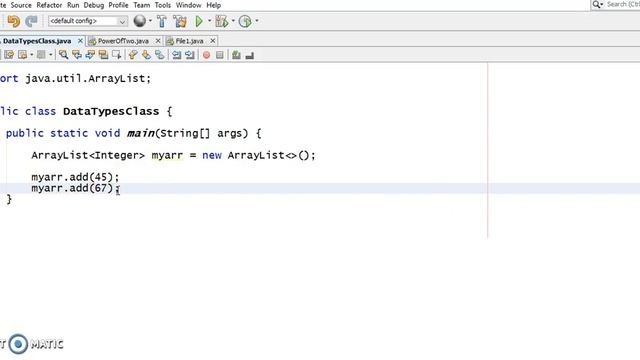Click the Find Next Occurrence icon
Screen dimensions: 640x360
(x=90, y=55)
